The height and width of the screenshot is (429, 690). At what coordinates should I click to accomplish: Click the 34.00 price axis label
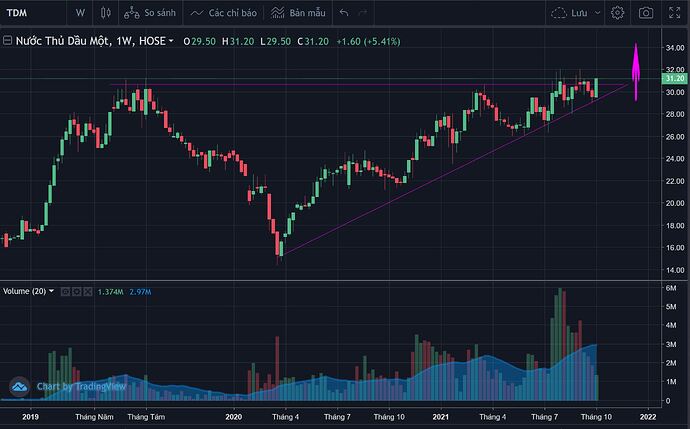[675, 48]
